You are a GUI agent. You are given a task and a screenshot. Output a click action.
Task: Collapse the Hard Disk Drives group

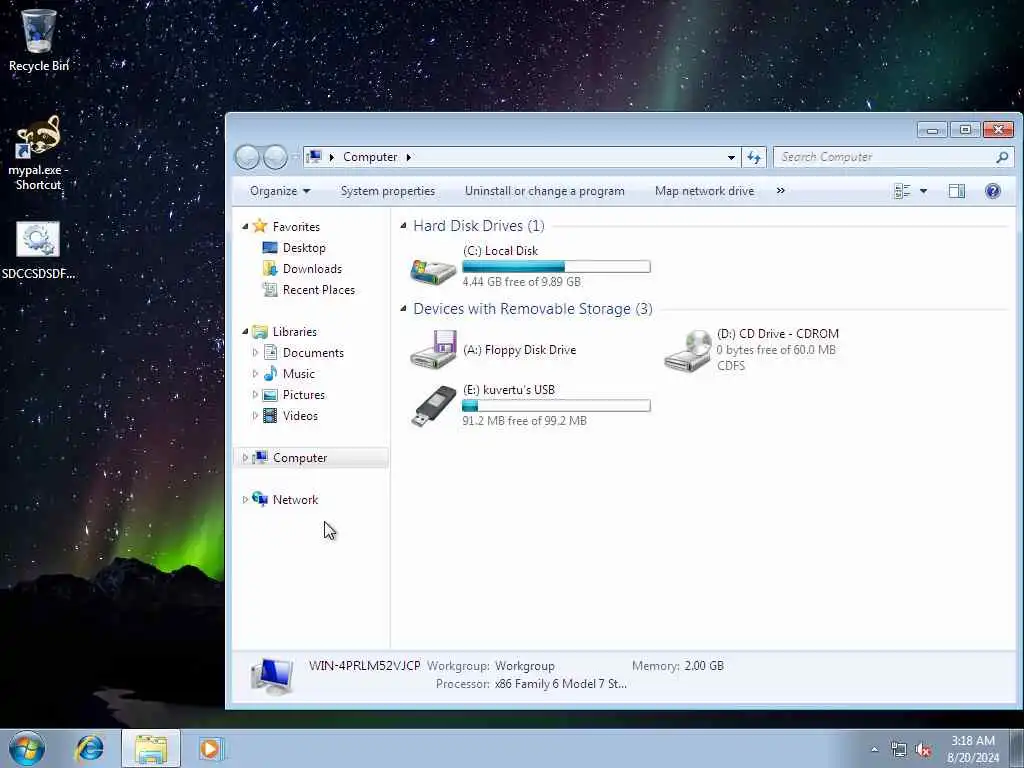(404, 225)
